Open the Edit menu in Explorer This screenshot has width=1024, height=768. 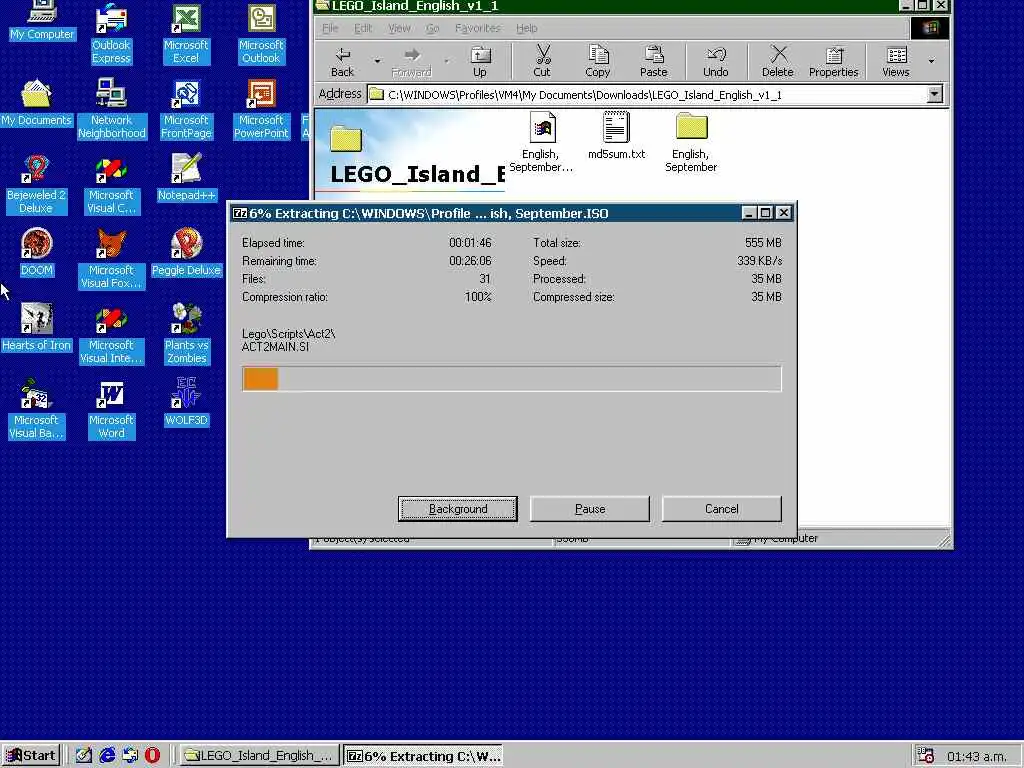363,28
